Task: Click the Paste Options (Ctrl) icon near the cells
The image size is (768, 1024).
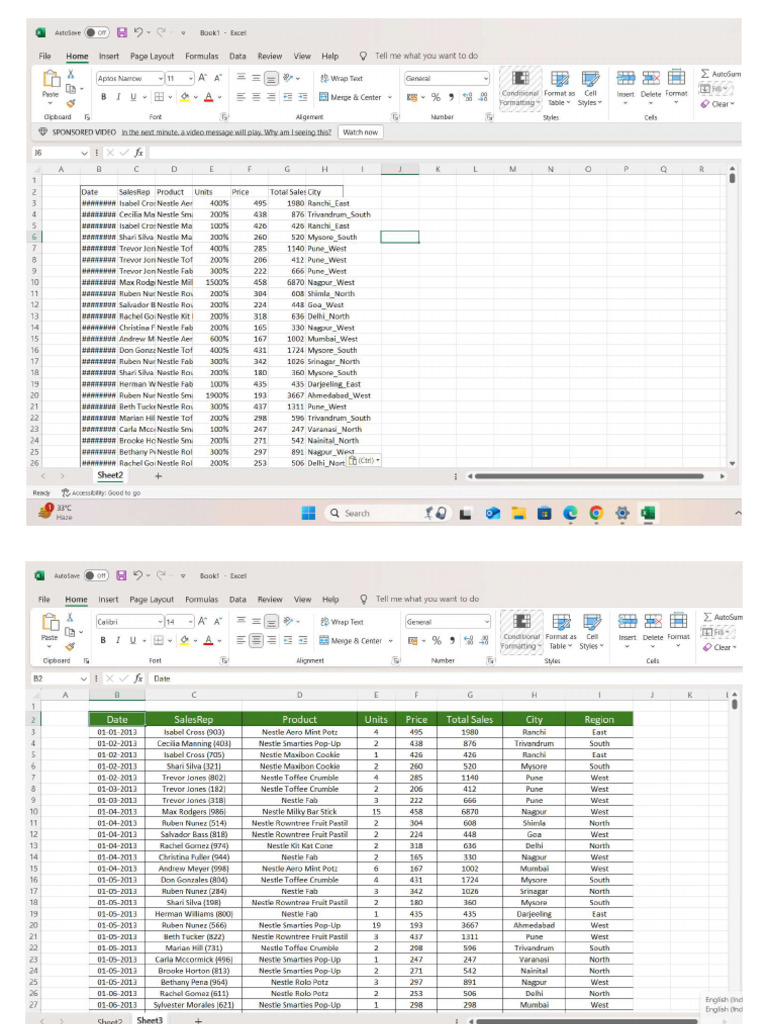Action: click(364, 460)
